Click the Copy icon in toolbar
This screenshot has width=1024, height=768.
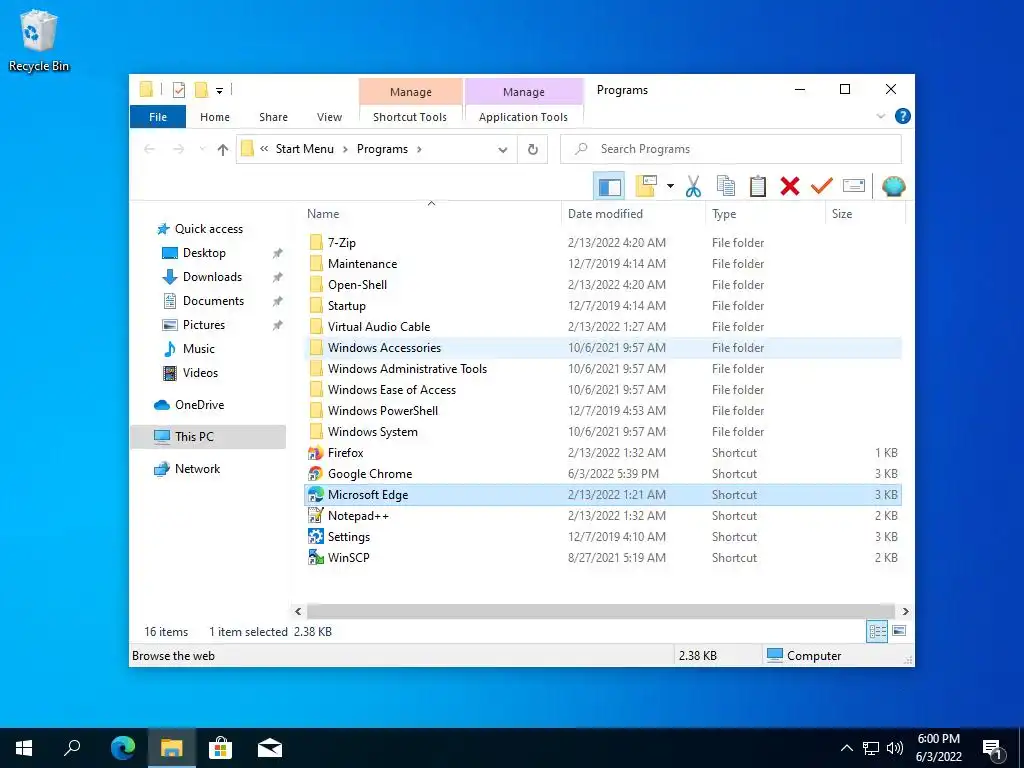pyautogui.click(x=726, y=186)
